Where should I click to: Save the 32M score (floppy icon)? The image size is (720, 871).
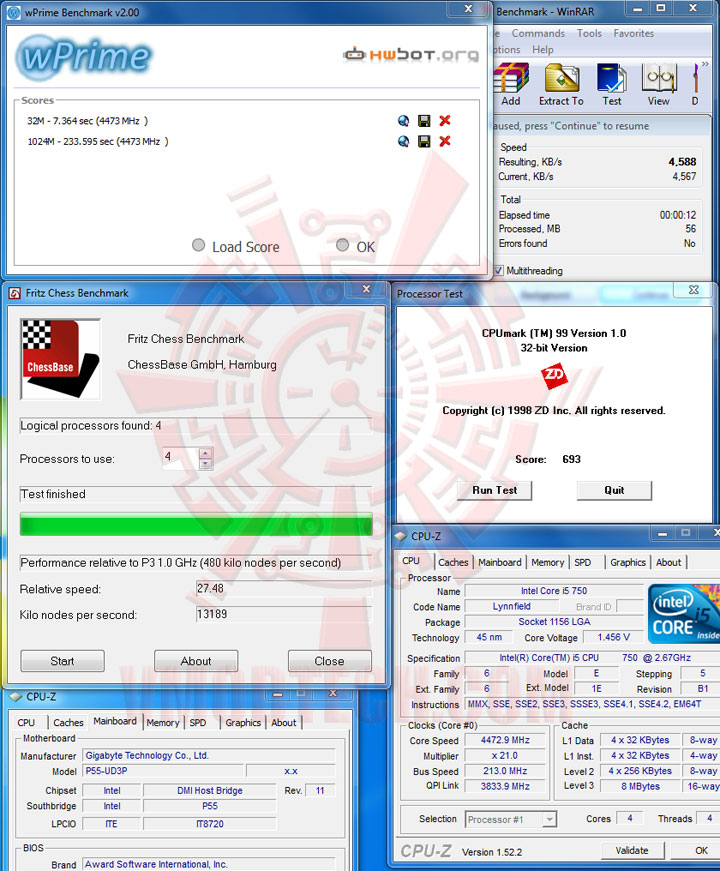coord(424,121)
